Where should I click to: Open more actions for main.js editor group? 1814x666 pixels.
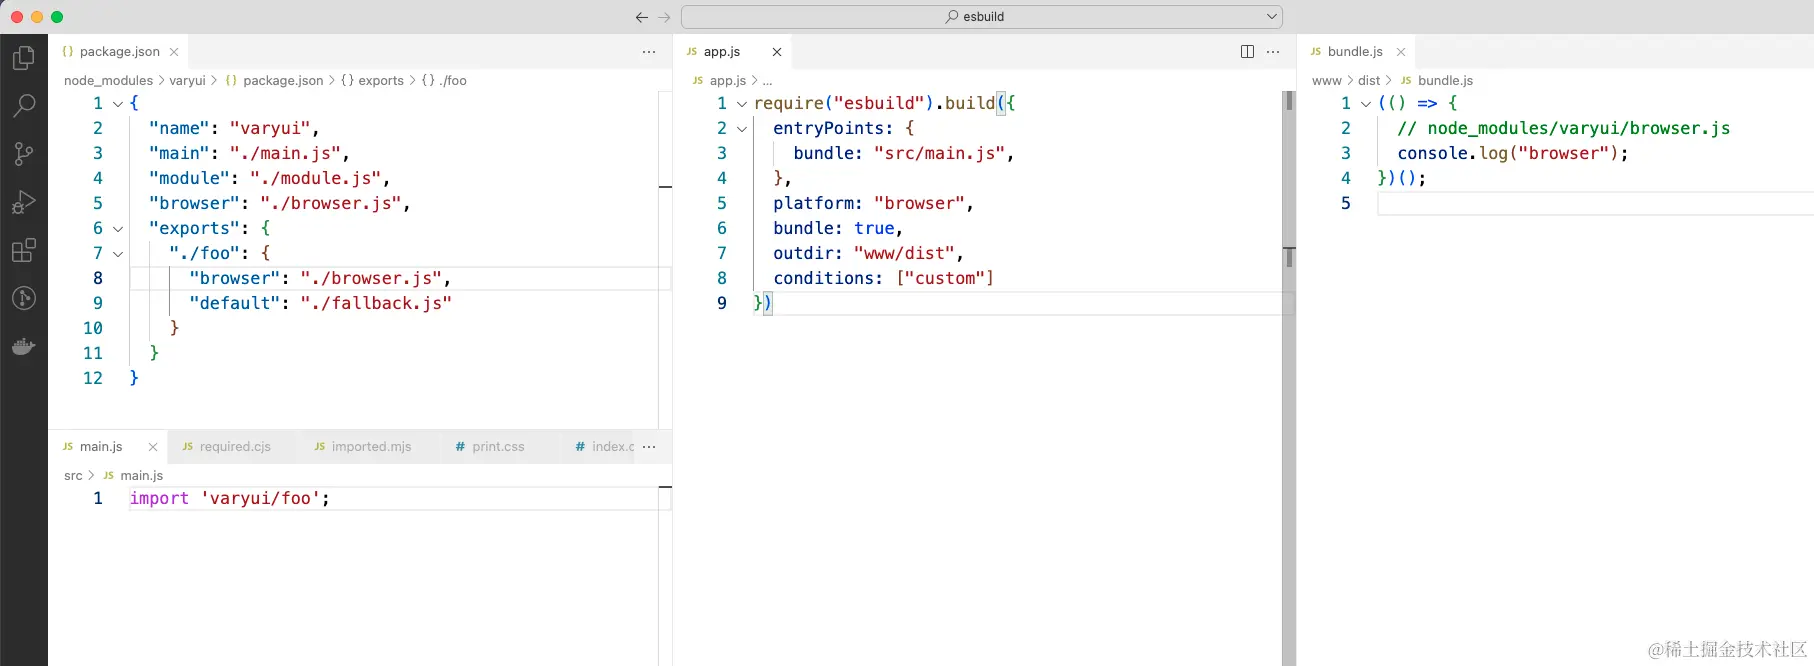coord(649,447)
